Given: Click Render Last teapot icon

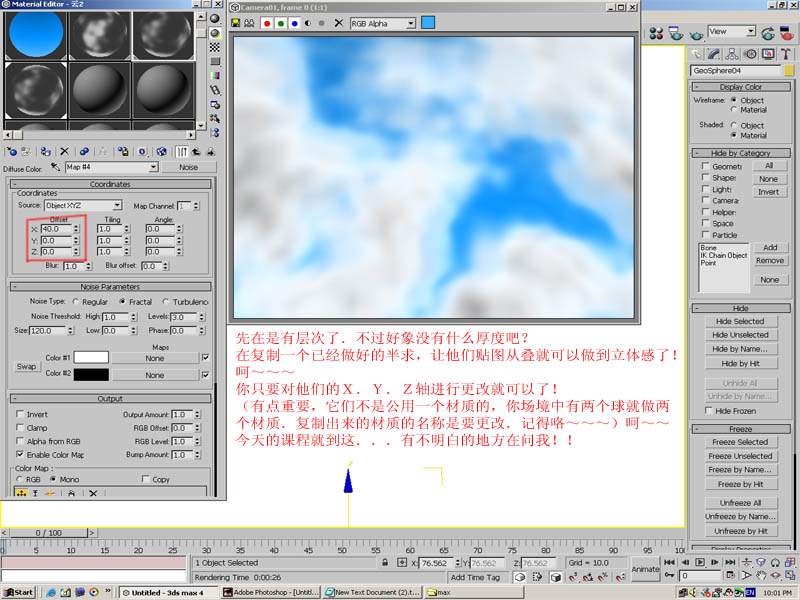Looking at the screenshot, I should click(768, 34).
